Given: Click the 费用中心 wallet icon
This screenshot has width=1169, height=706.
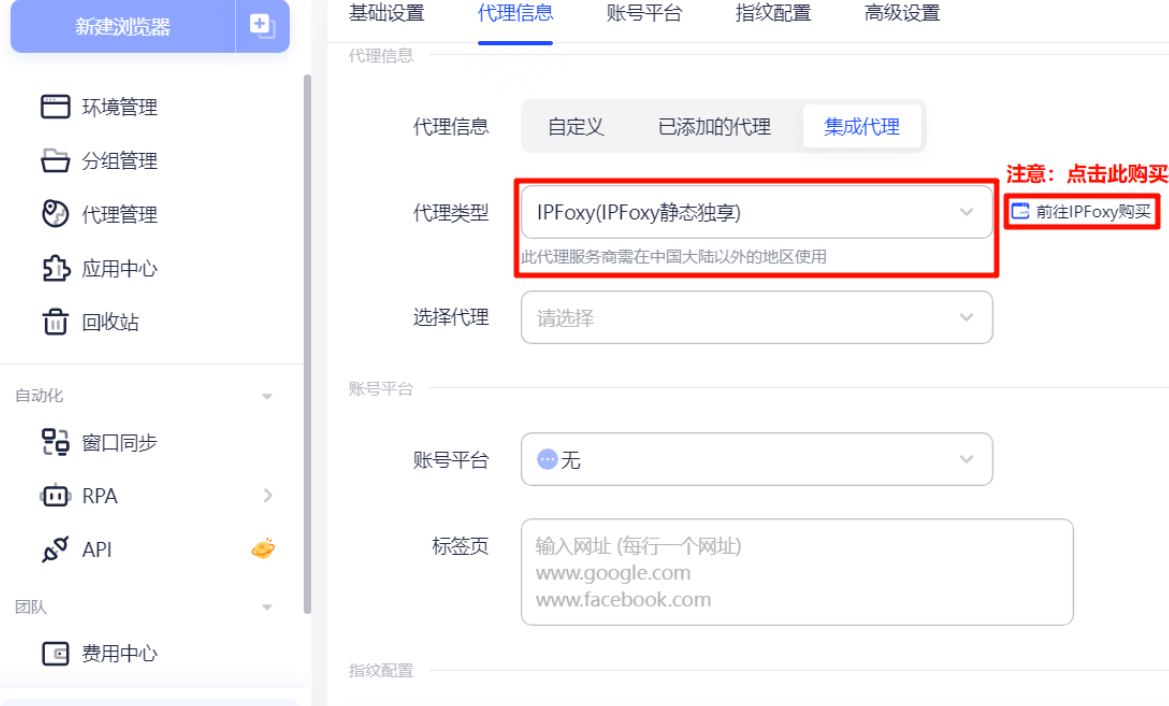Looking at the screenshot, I should (55, 654).
